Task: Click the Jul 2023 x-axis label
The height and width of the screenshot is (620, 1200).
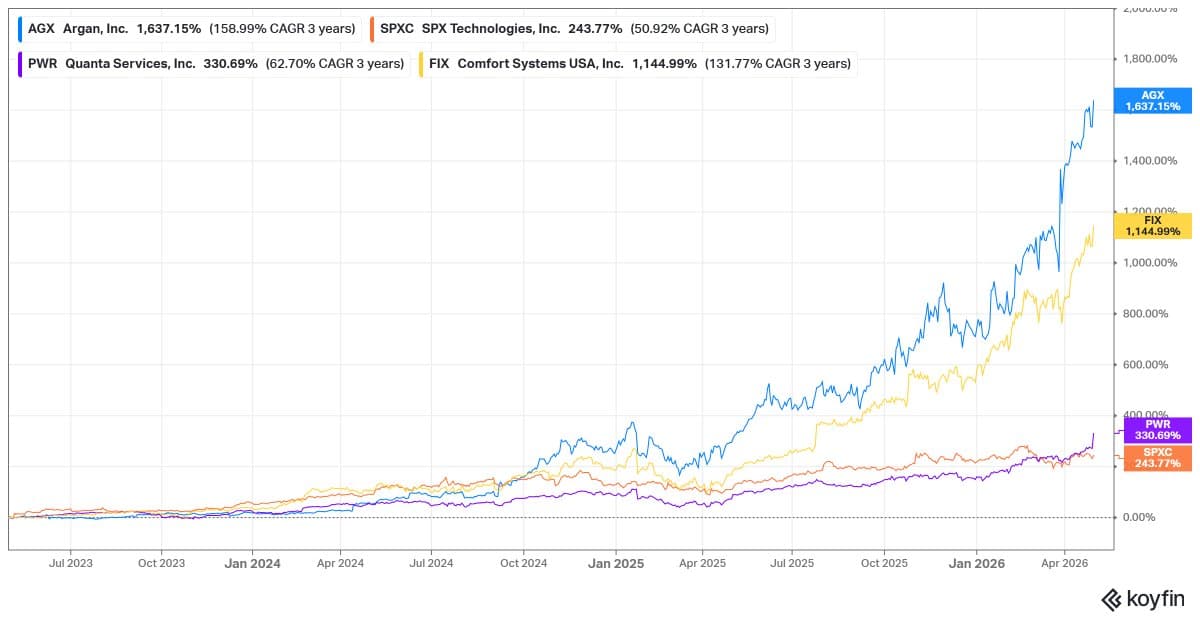Action: pos(70,563)
